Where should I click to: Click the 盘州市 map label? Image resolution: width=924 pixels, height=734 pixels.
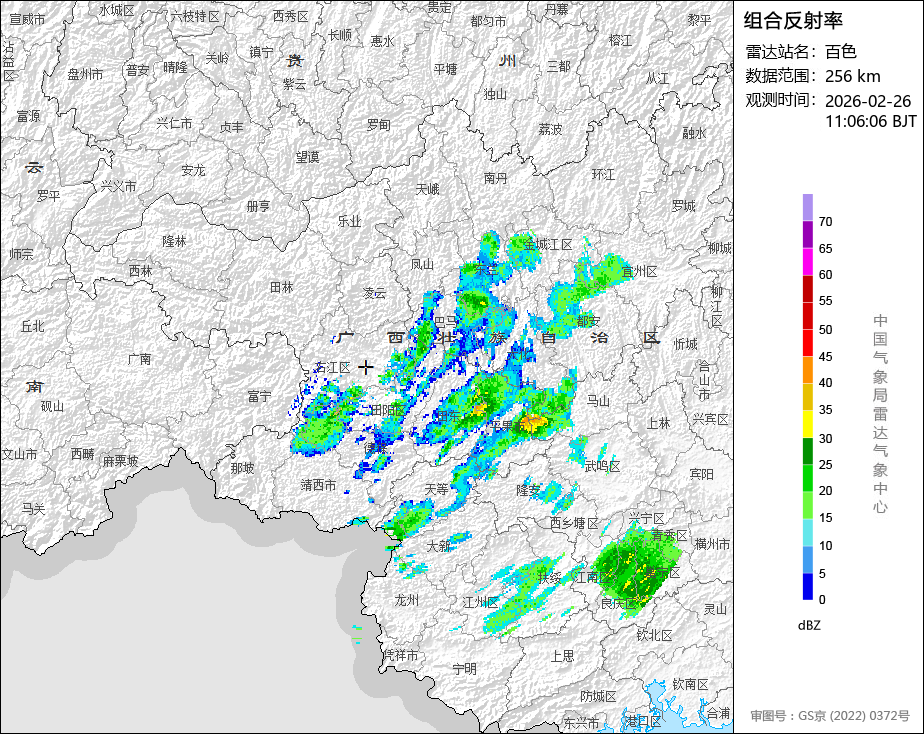[x=85, y=74]
